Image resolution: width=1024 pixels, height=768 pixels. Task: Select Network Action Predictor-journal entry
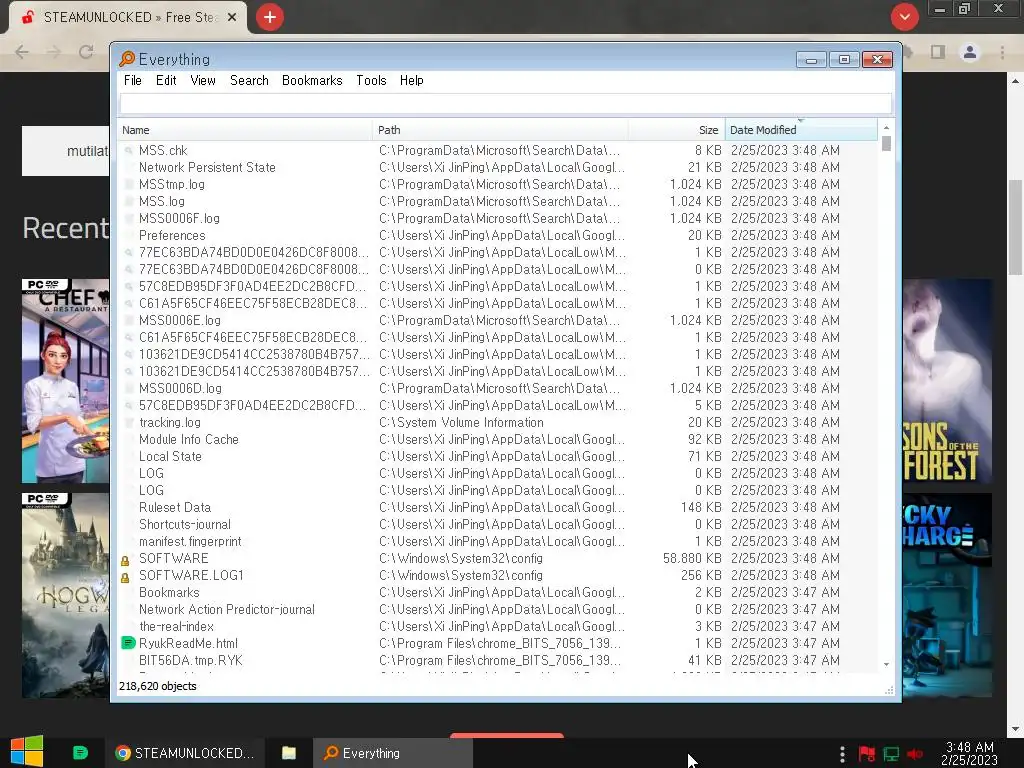point(227,609)
